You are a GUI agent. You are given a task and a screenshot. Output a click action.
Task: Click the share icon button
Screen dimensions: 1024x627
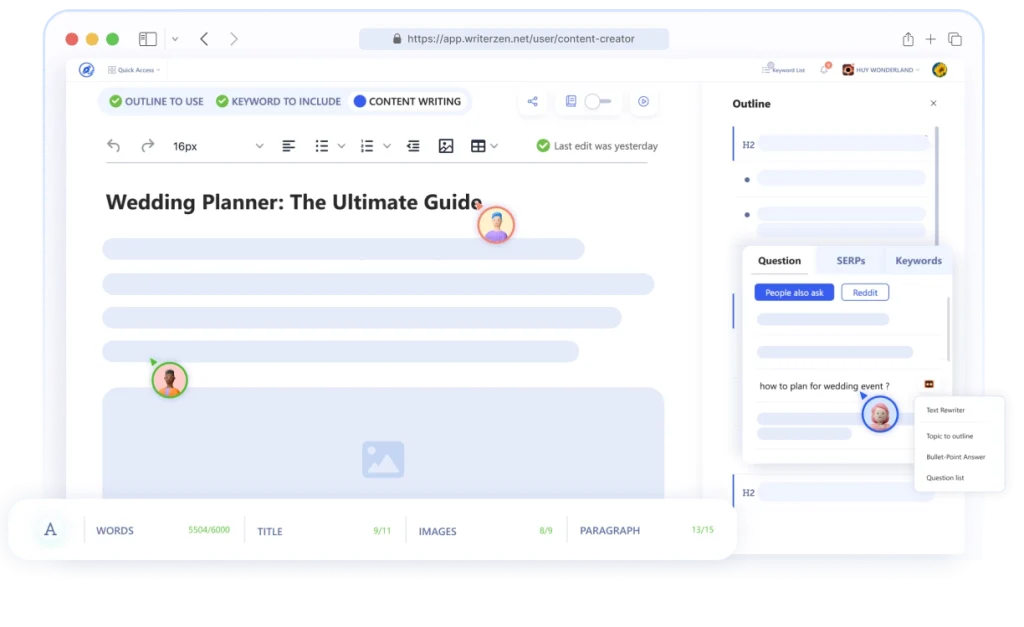point(532,101)
